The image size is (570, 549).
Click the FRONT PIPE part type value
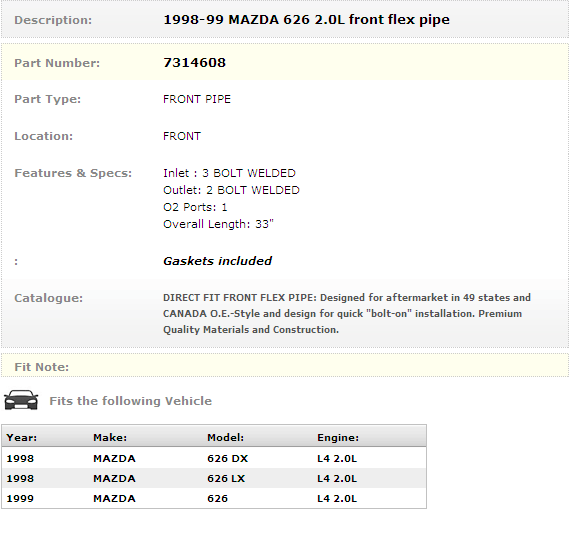[x=197, y=99]
